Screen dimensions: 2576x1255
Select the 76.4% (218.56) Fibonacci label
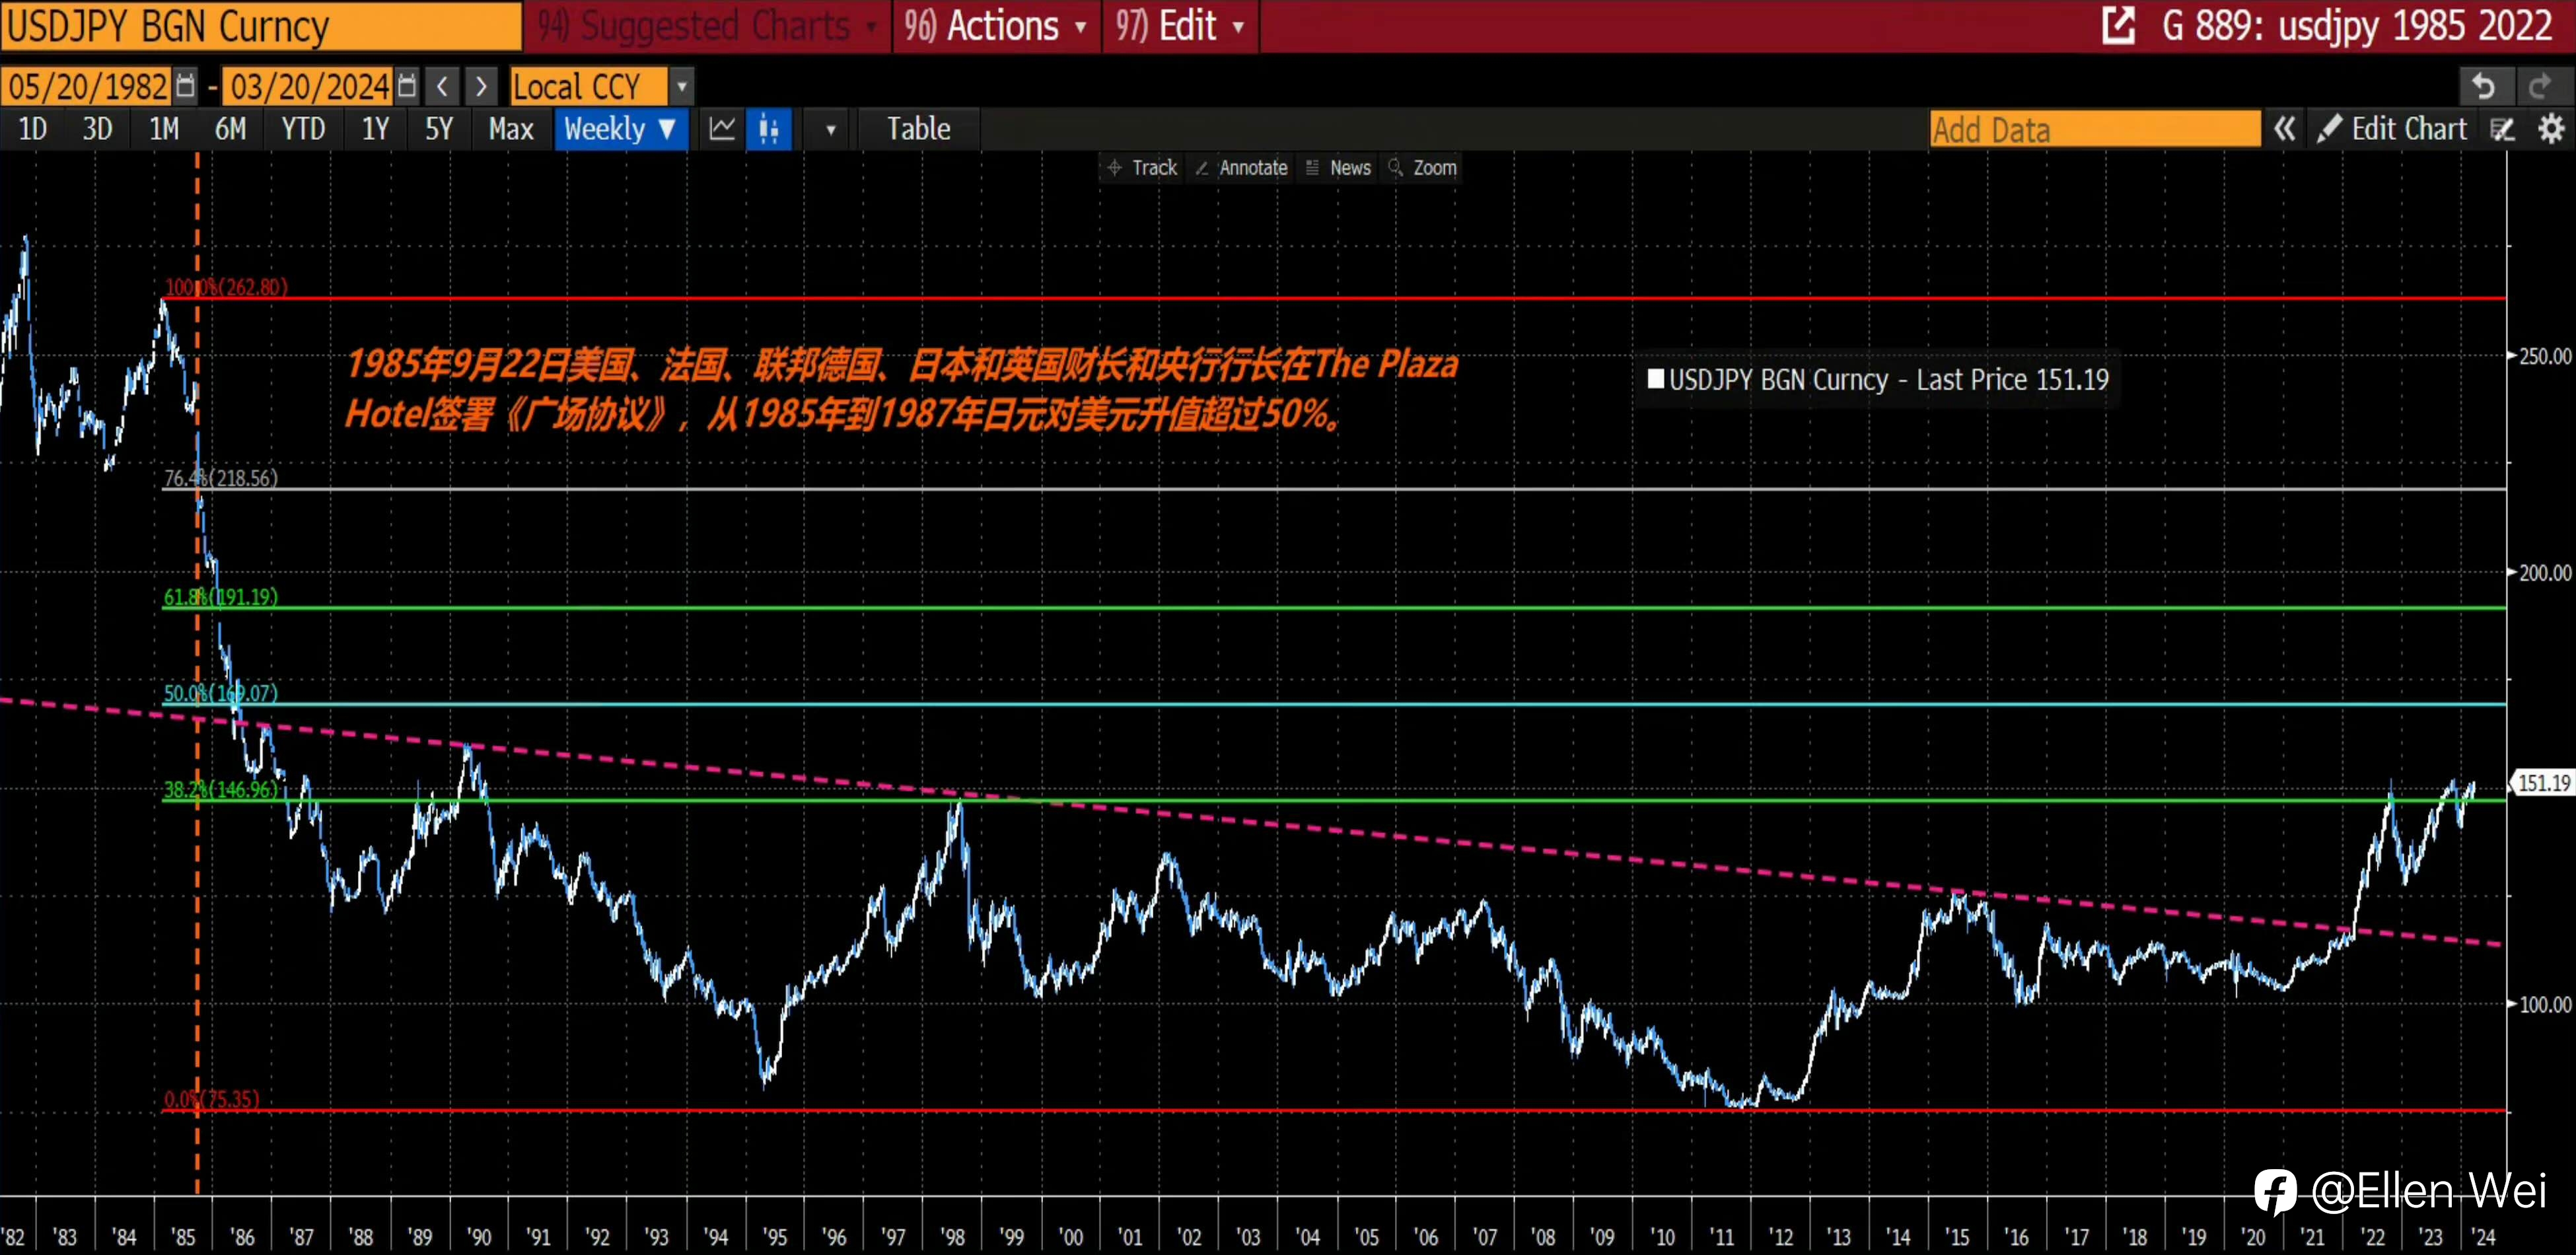(x=221, y=478)
